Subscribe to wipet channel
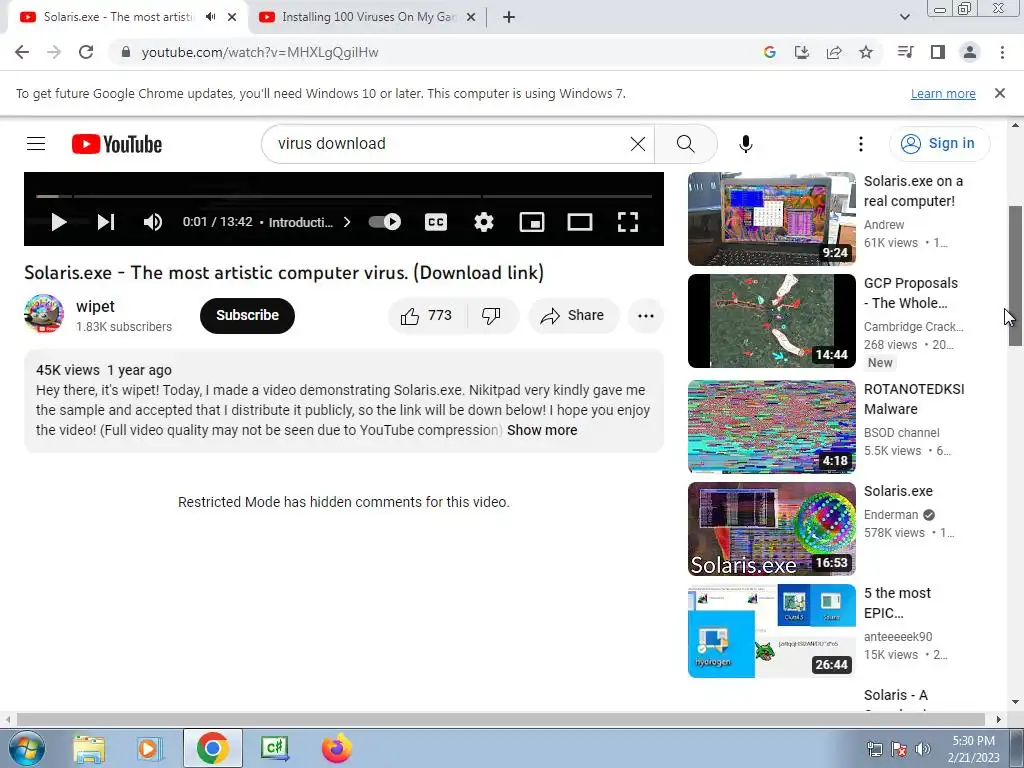1024x768 pixels. pyautogui.click(x=248, y=315)
